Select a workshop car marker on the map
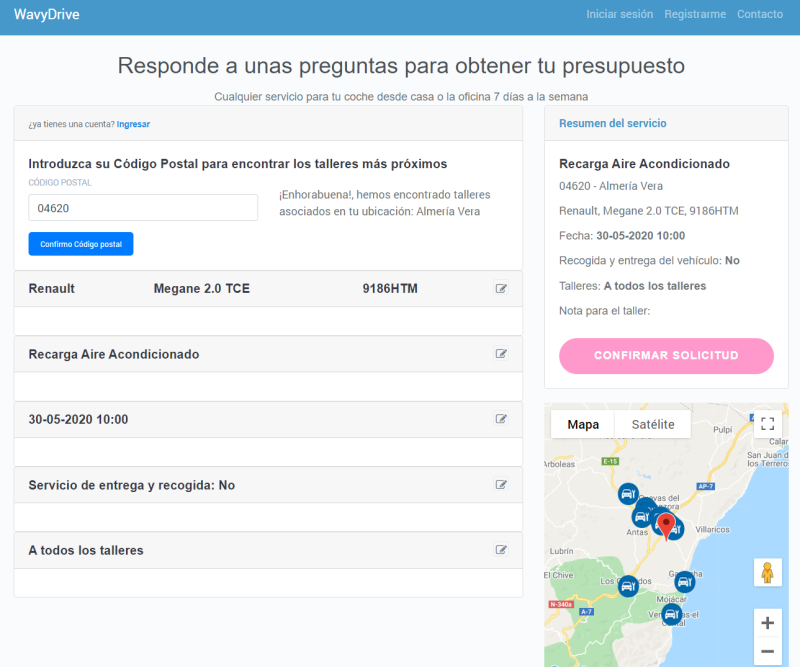 (x=628, y=494)
